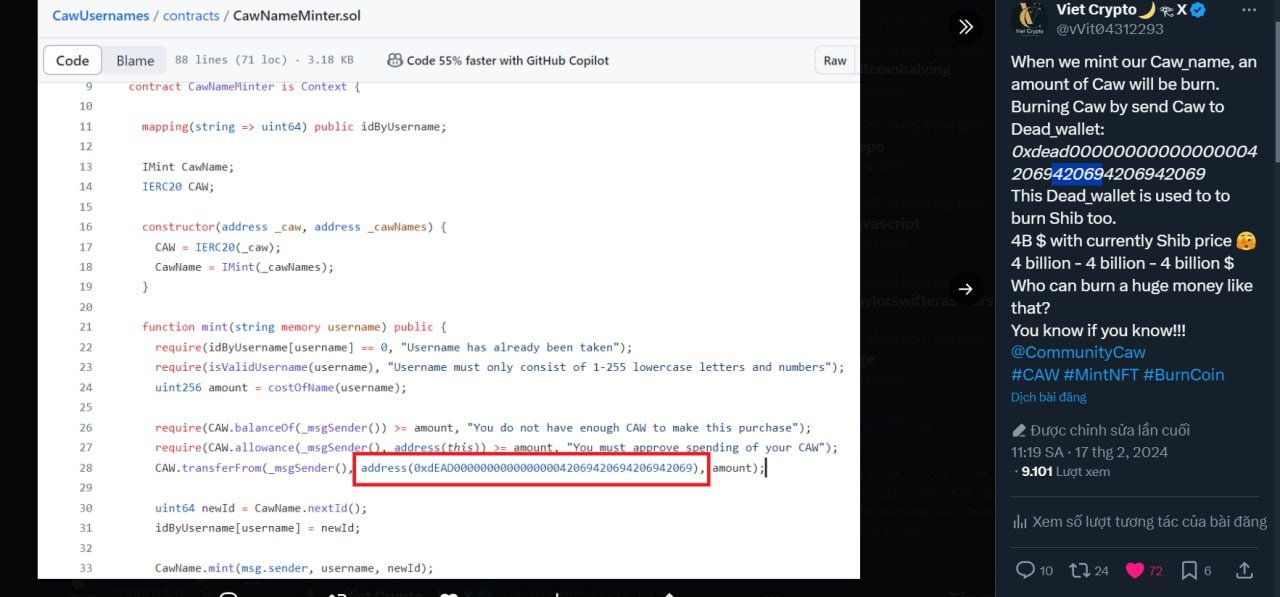The height and width of the screenshot is (597, 1280).
Task: Reply to the Viet Crypto post
Action: pos(1024,570)
